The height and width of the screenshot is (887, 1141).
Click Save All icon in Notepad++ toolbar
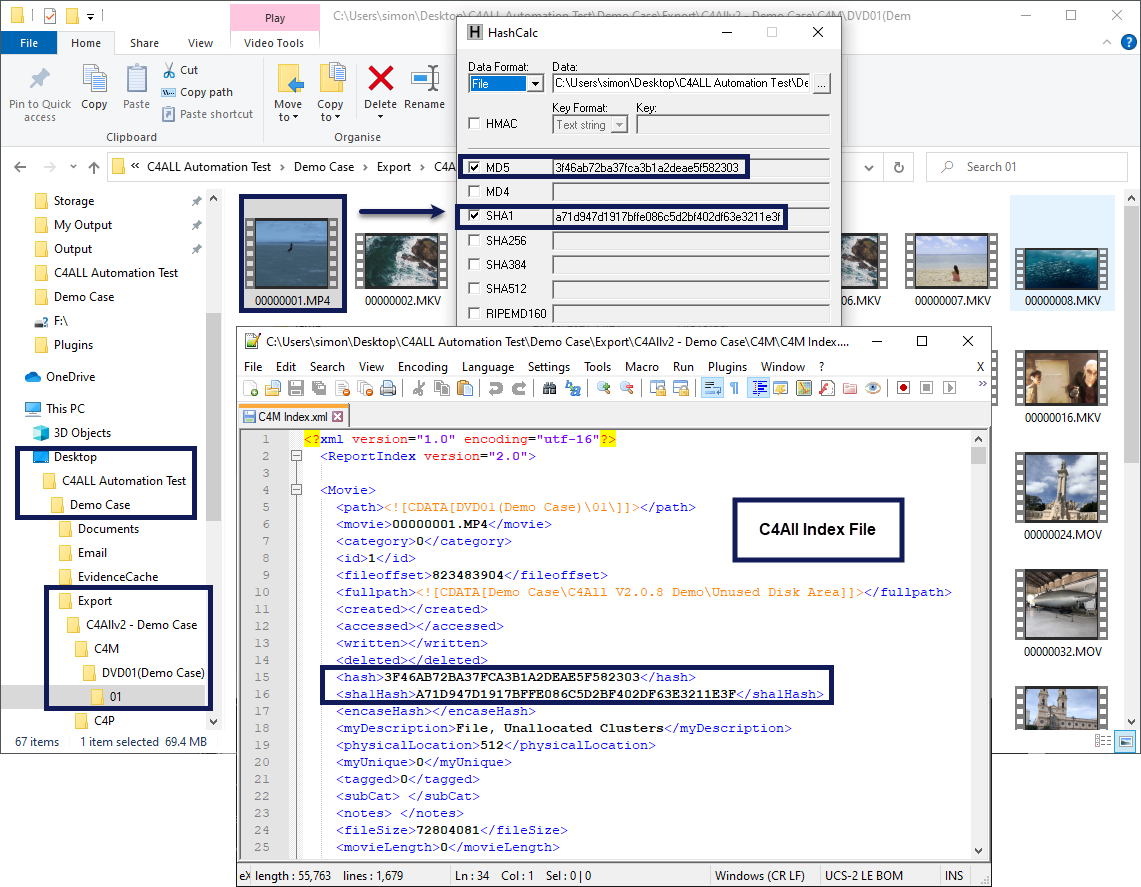click(x=319, y=389)
